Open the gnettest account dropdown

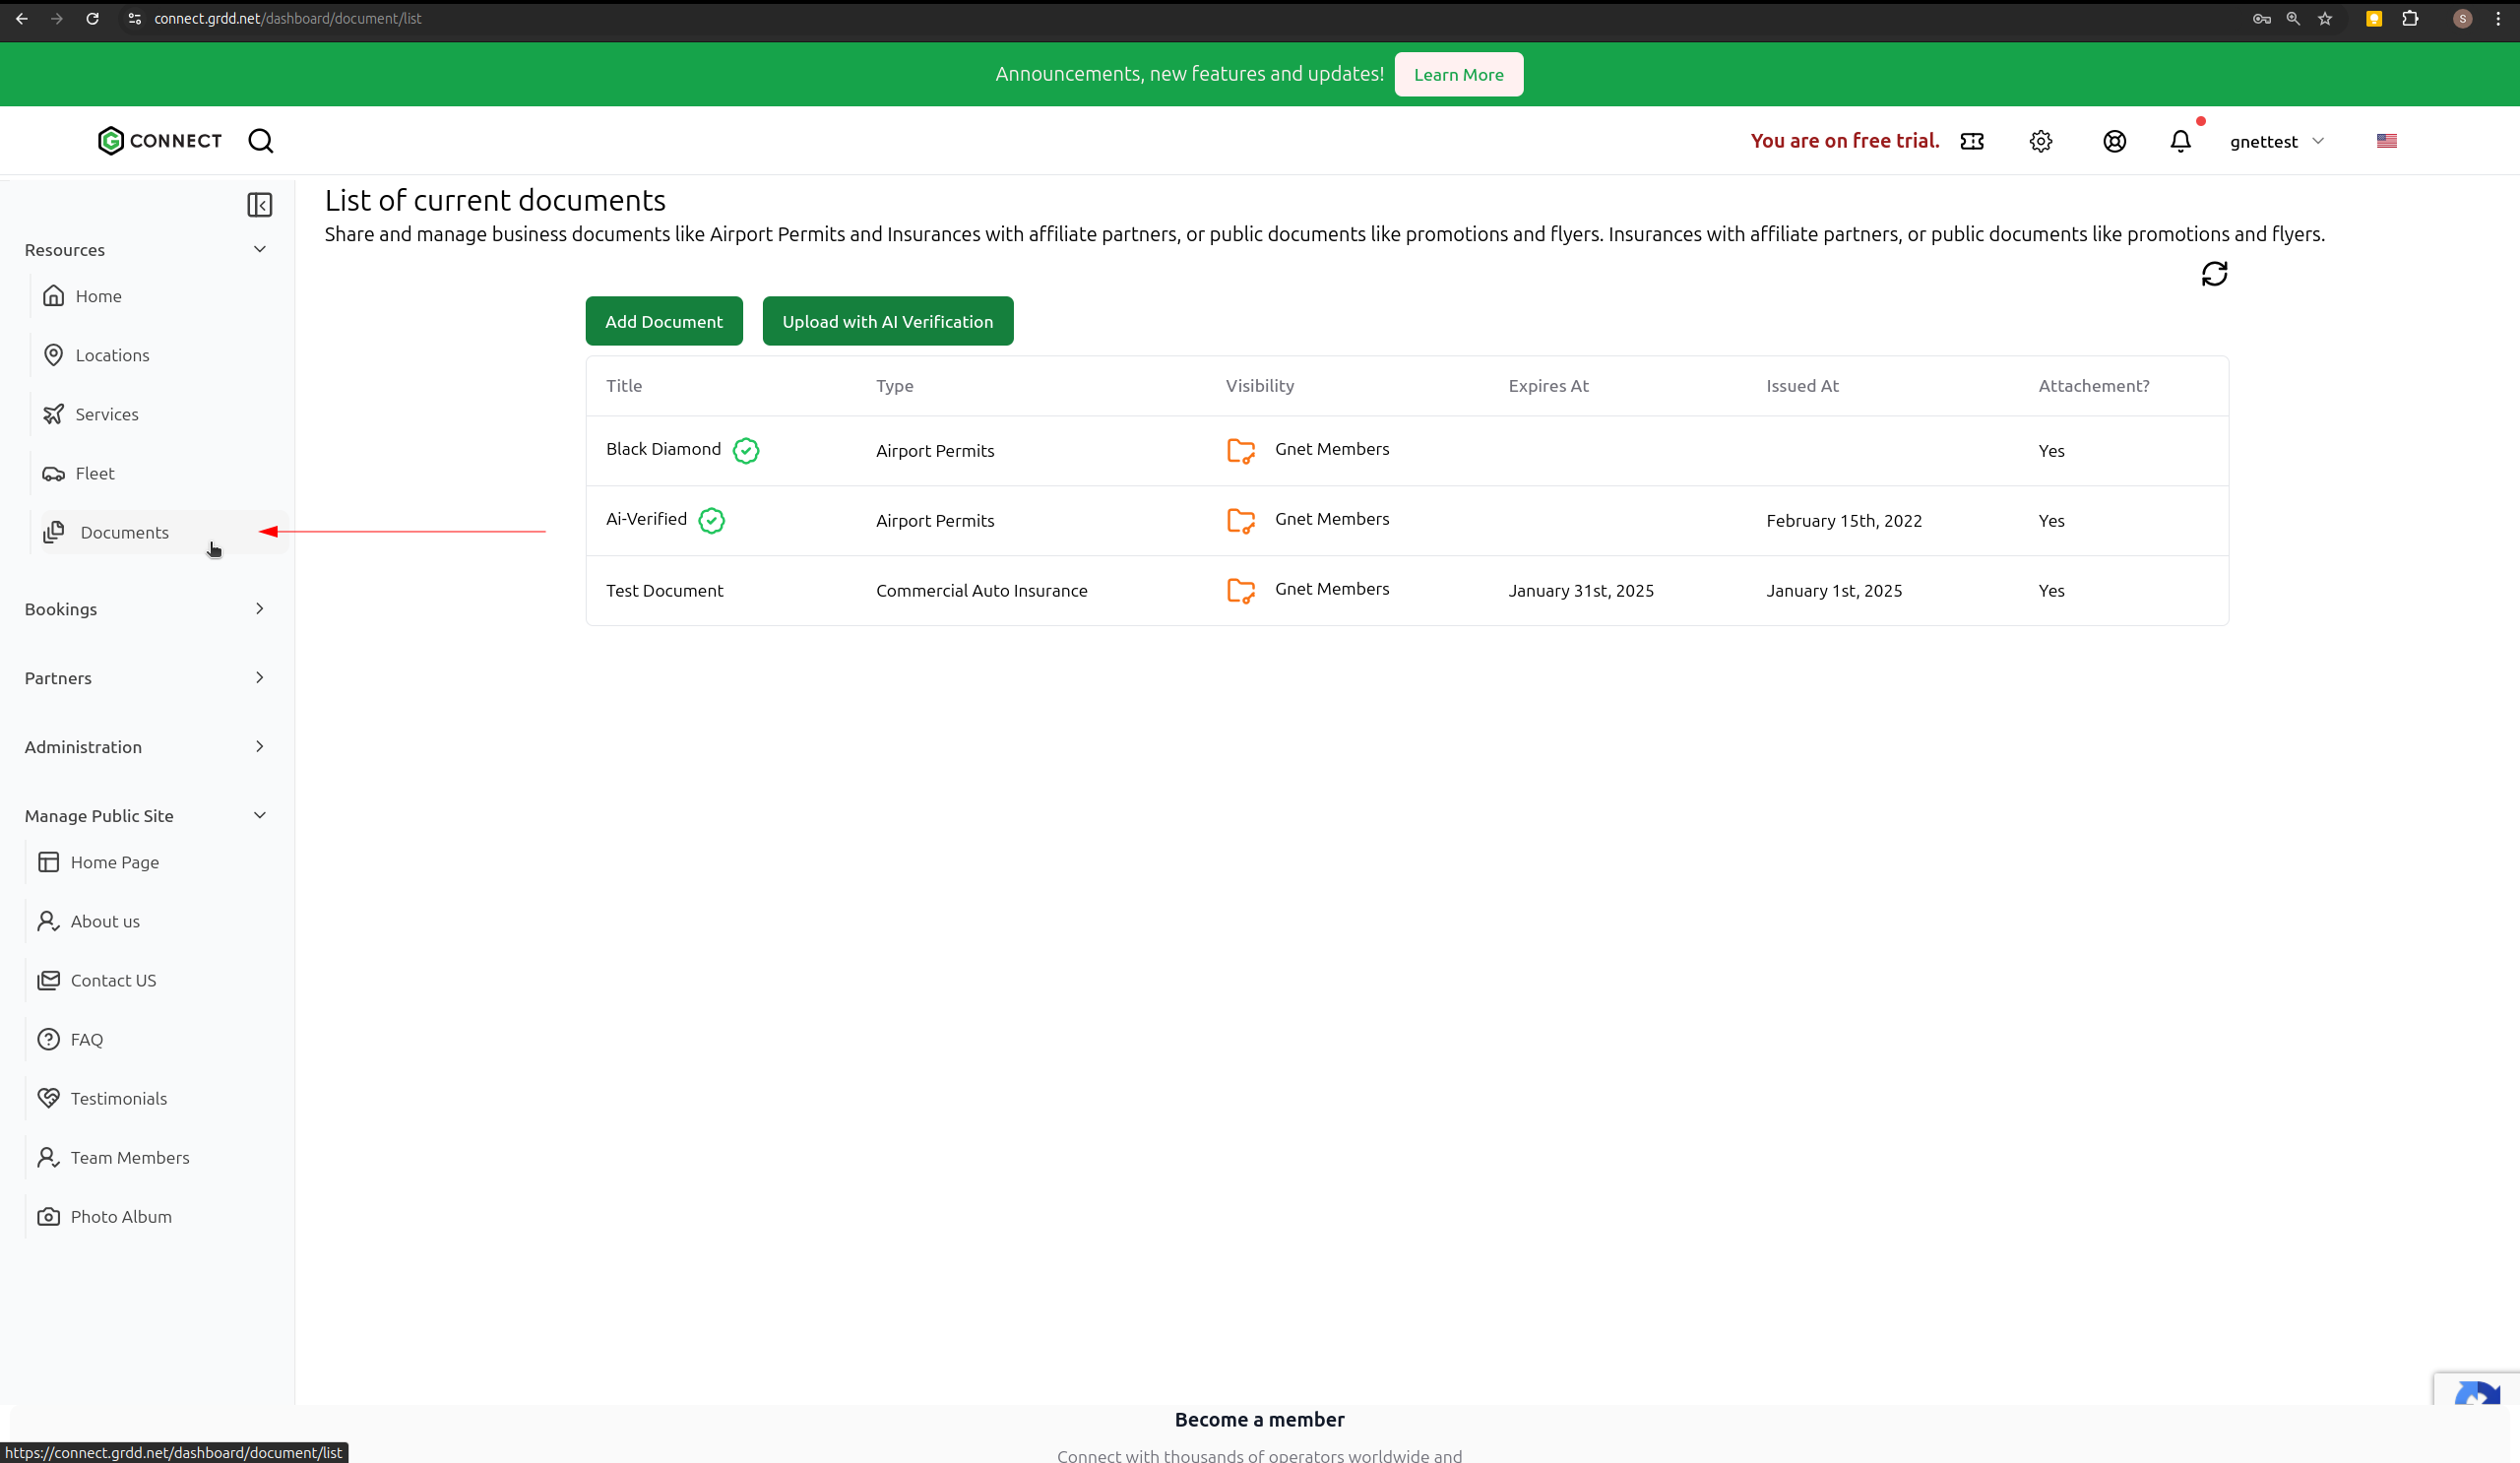coord(2276,142)
